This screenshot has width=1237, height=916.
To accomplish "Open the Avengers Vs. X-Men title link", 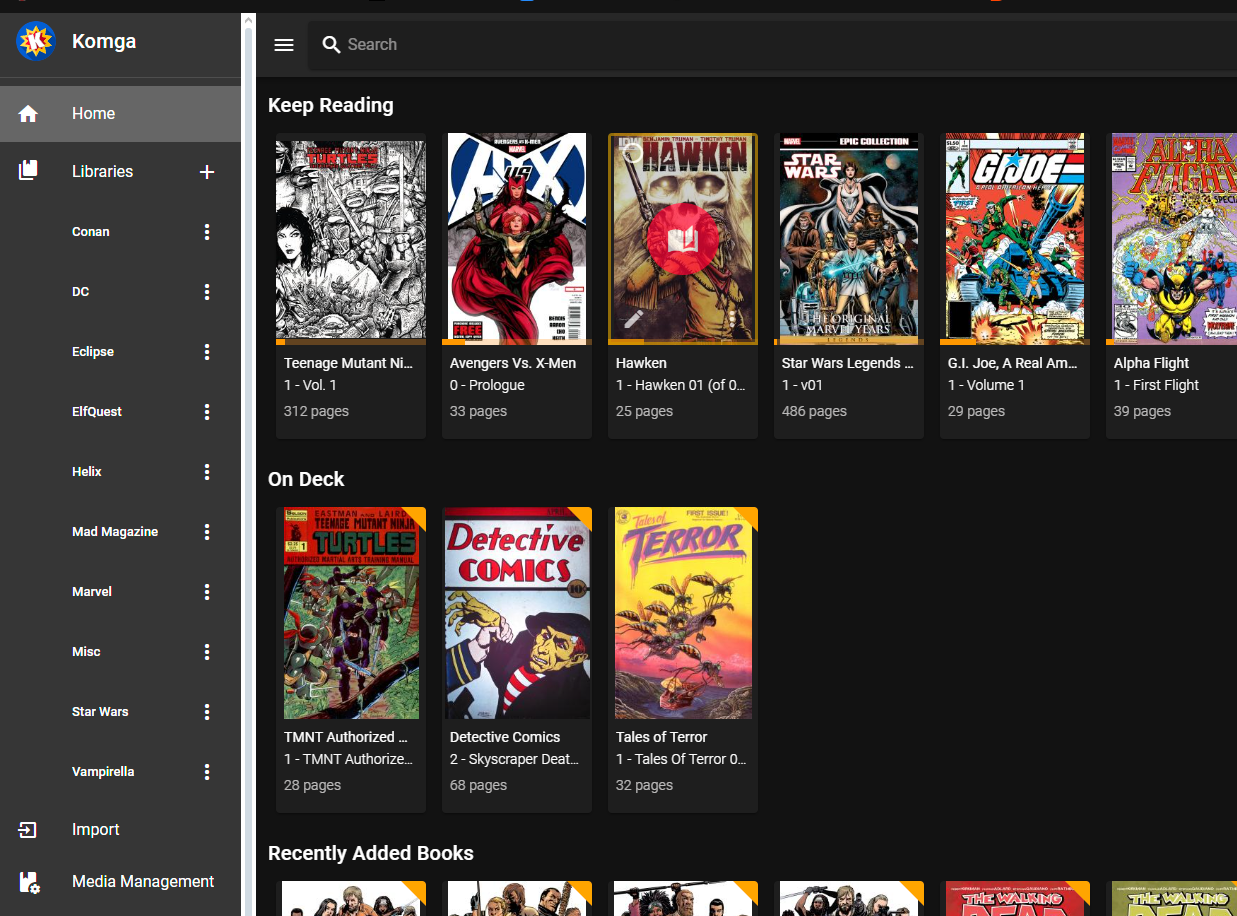I will (x=512, y=363).
